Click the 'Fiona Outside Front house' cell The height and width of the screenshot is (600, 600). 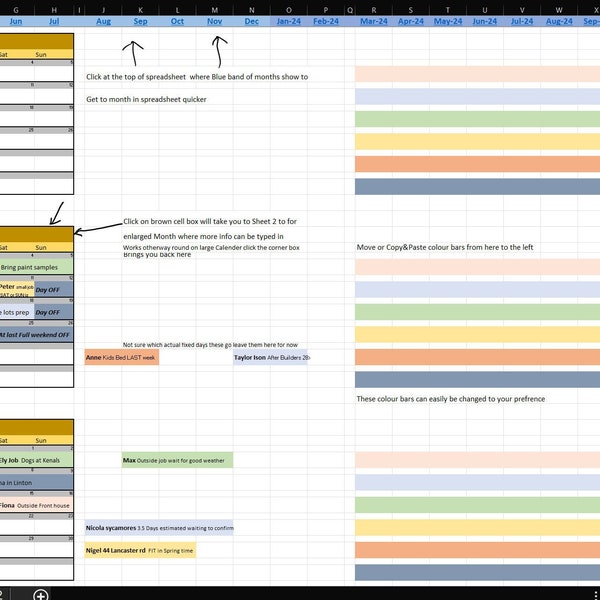pos(36,505)
